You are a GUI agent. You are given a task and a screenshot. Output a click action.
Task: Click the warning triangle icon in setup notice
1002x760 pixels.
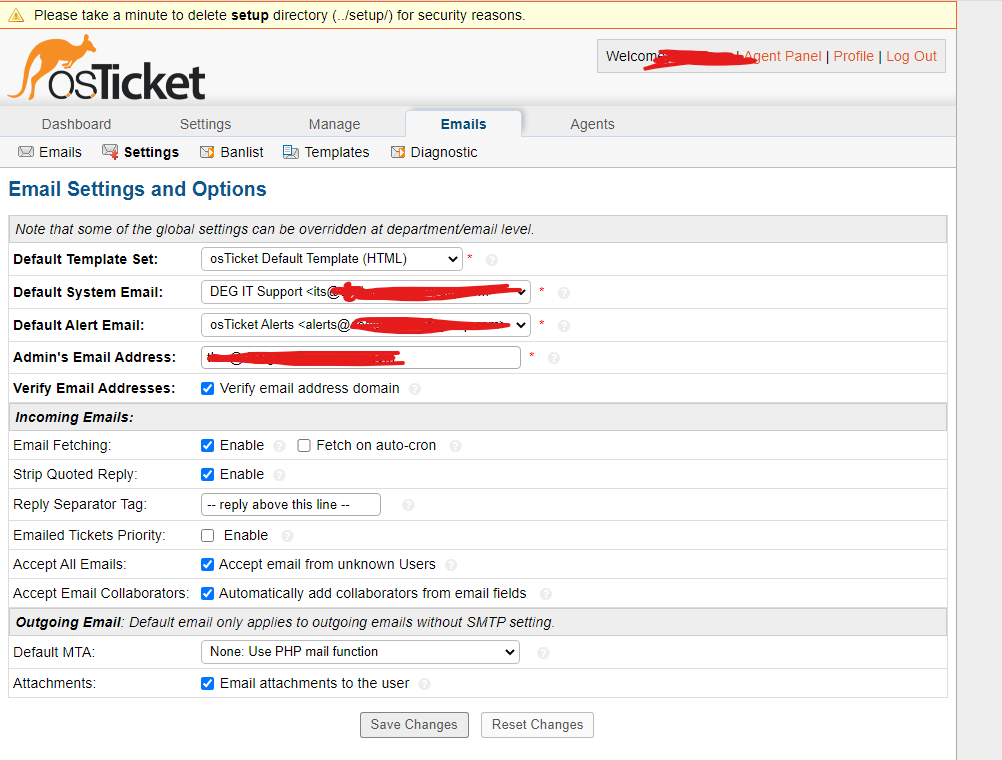pyautogui.click(x=16, y=15)
